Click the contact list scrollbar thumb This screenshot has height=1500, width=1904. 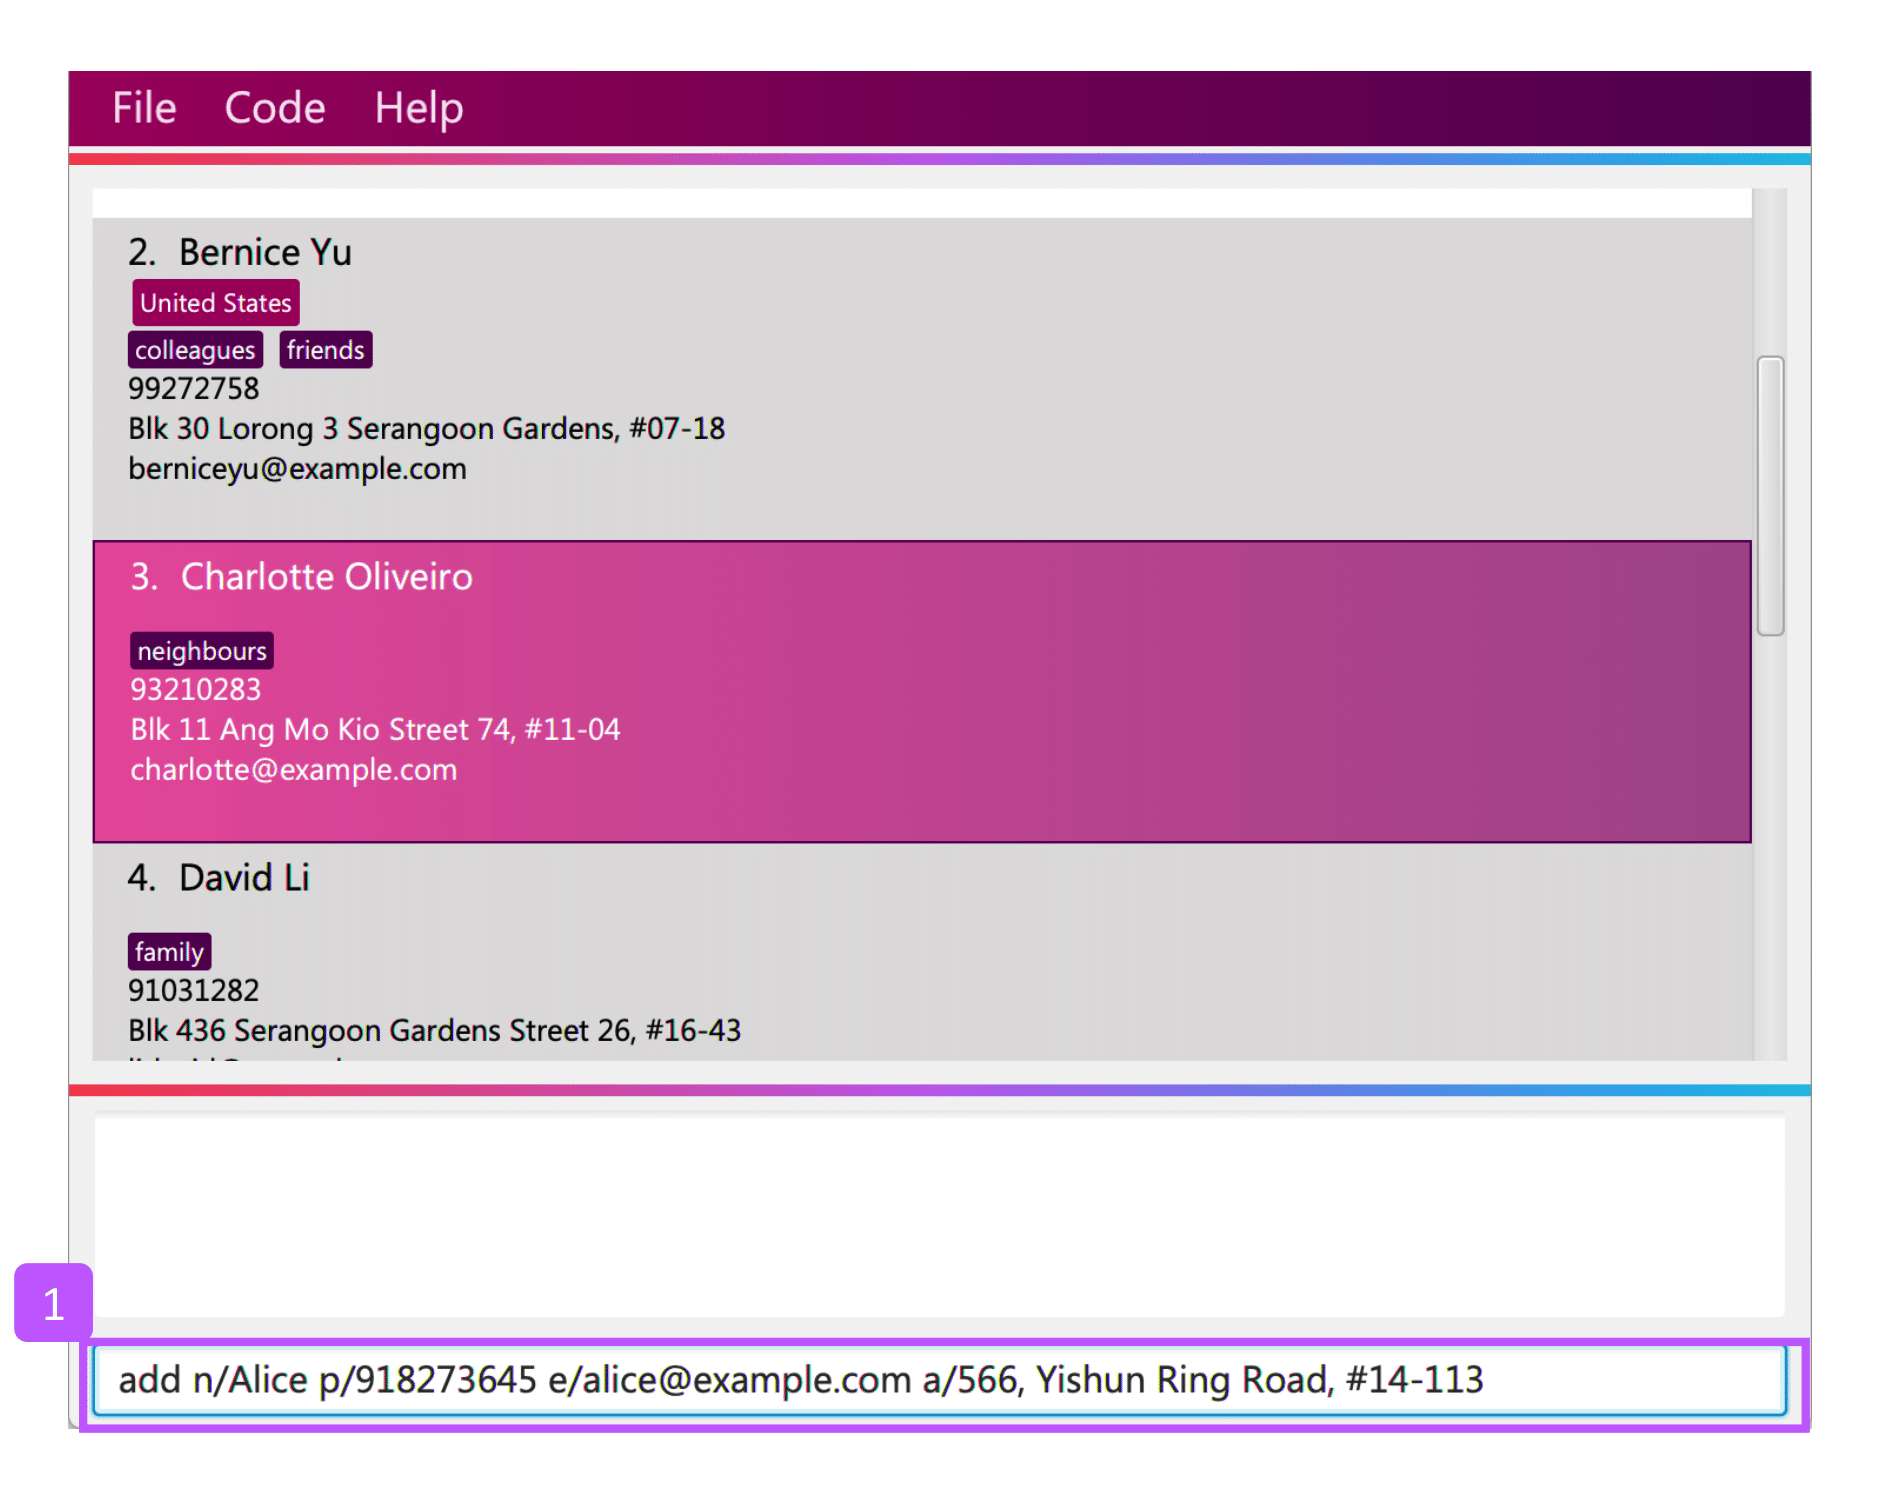[x=1770, y=495]
